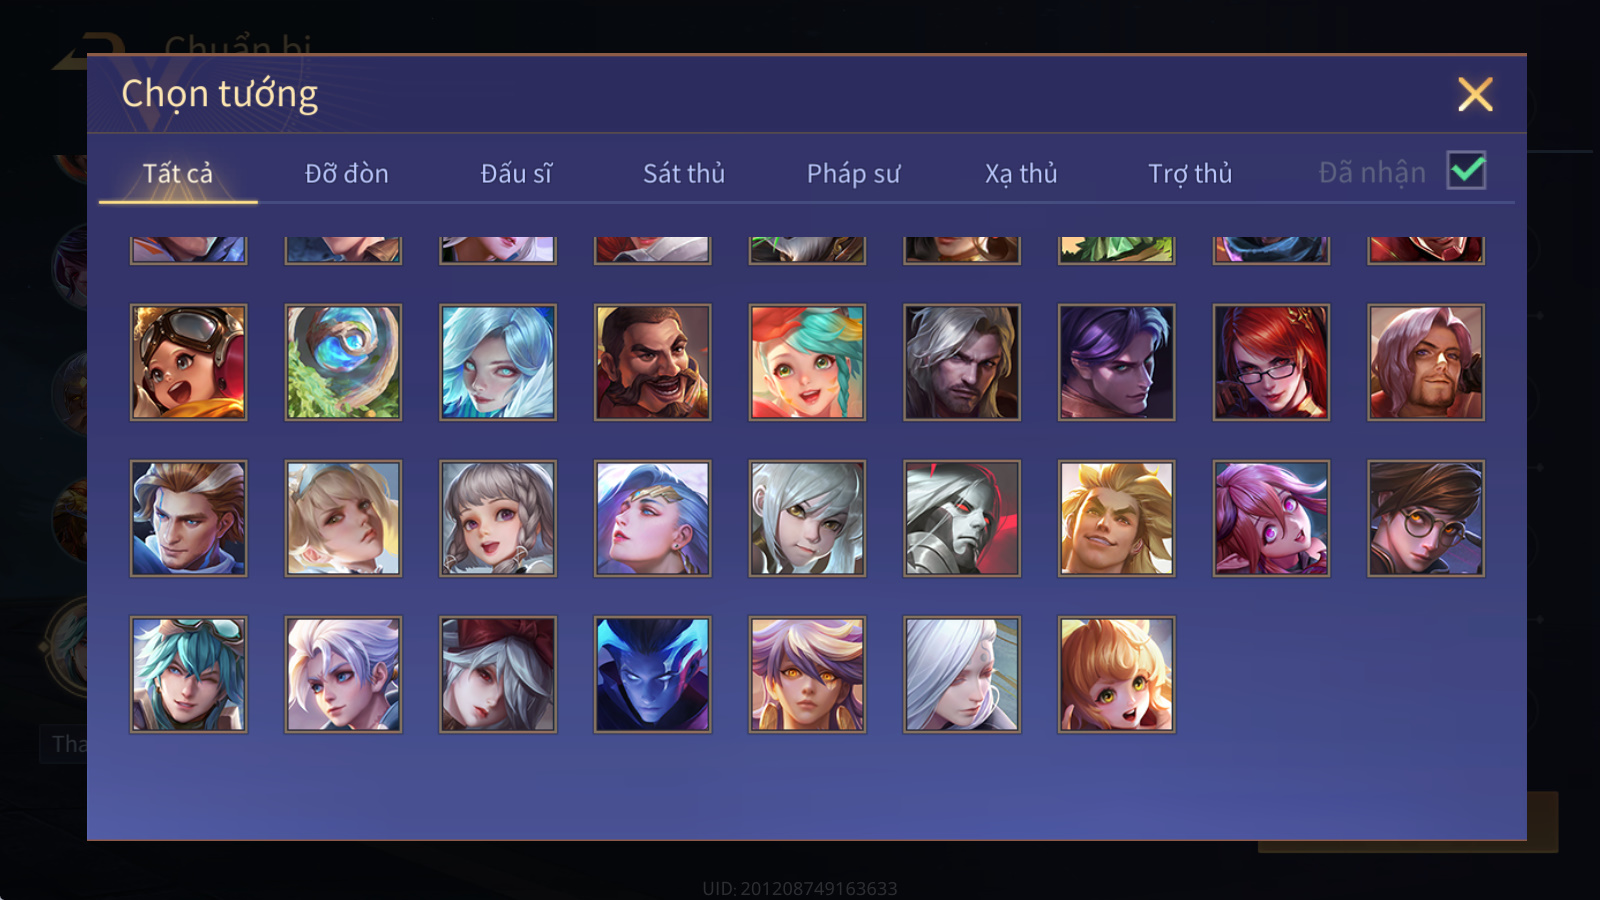The width and height of the screenshot is (1600, 900).
Task: Choose the dark blue demon-faced hero
Action: (652, 674)
